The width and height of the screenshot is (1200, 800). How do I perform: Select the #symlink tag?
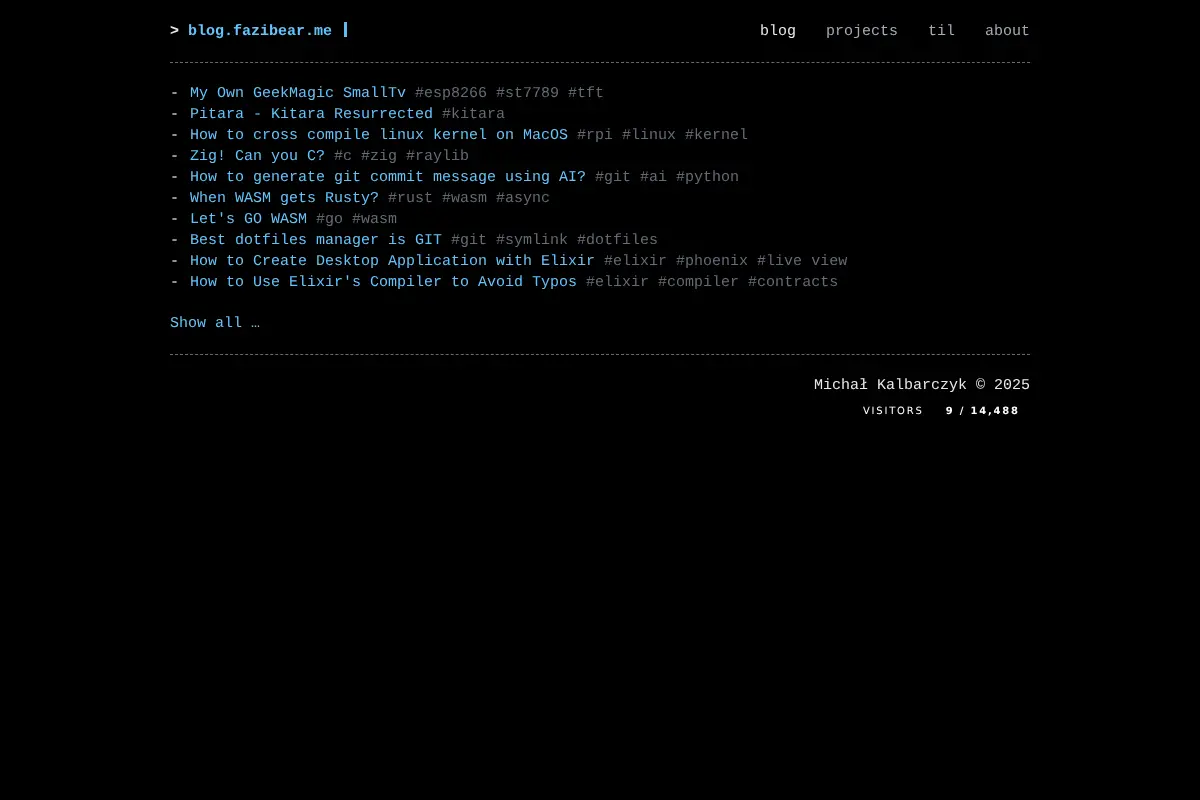(x=532, y=240)
